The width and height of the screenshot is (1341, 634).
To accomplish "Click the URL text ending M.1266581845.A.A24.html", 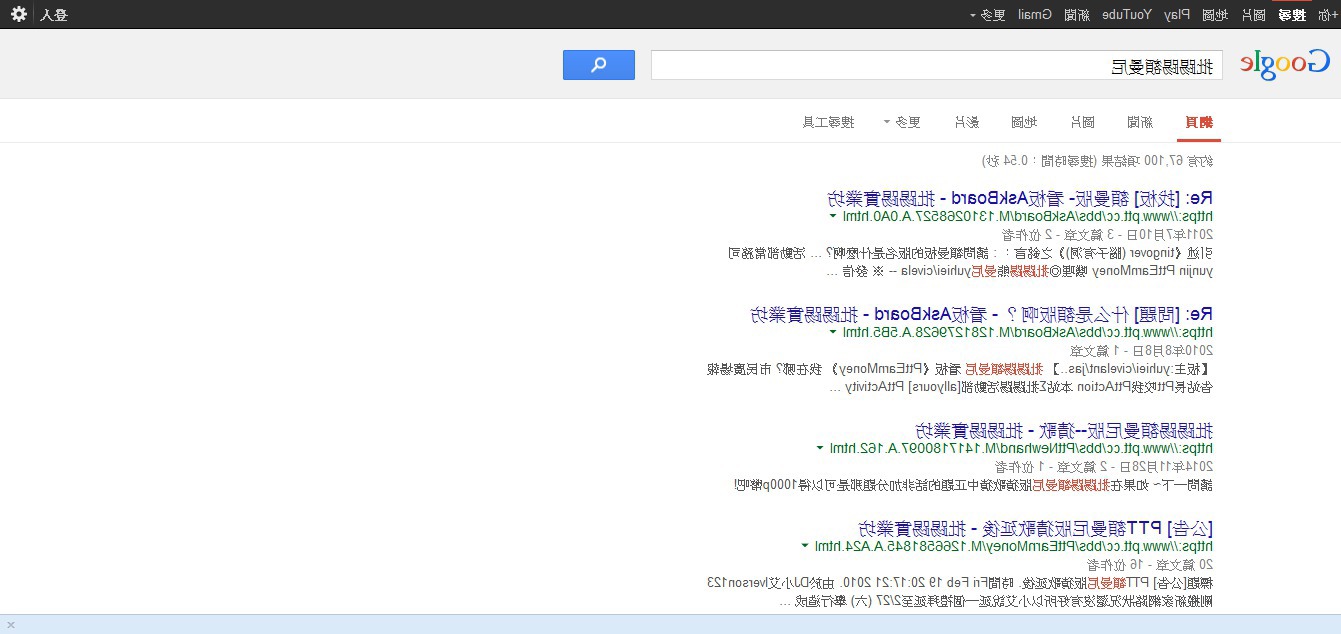I will pyautogui.click(x=1015, y=546).
